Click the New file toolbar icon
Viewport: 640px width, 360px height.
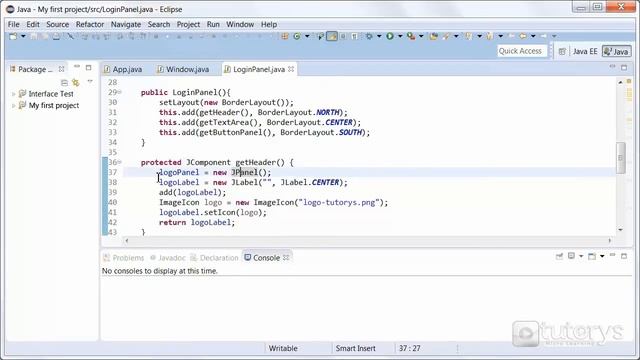[13, 36]
